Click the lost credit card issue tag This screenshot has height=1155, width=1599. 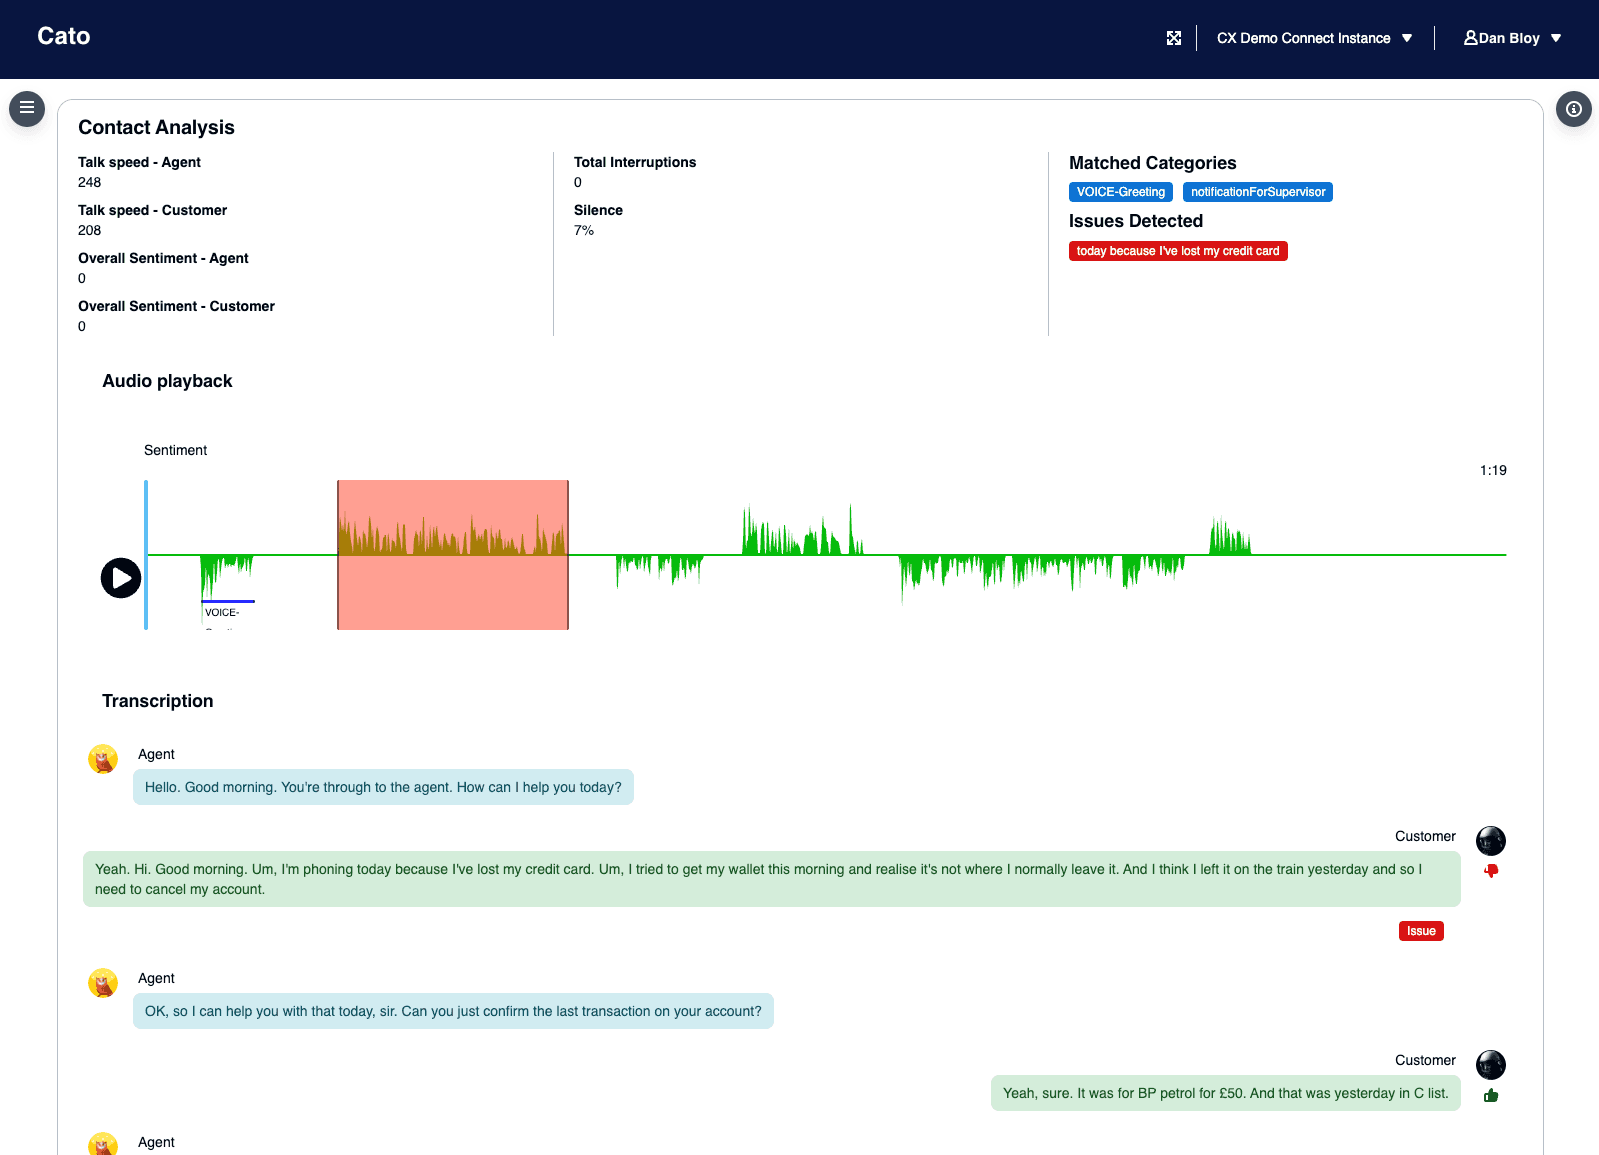point(1177,251)
